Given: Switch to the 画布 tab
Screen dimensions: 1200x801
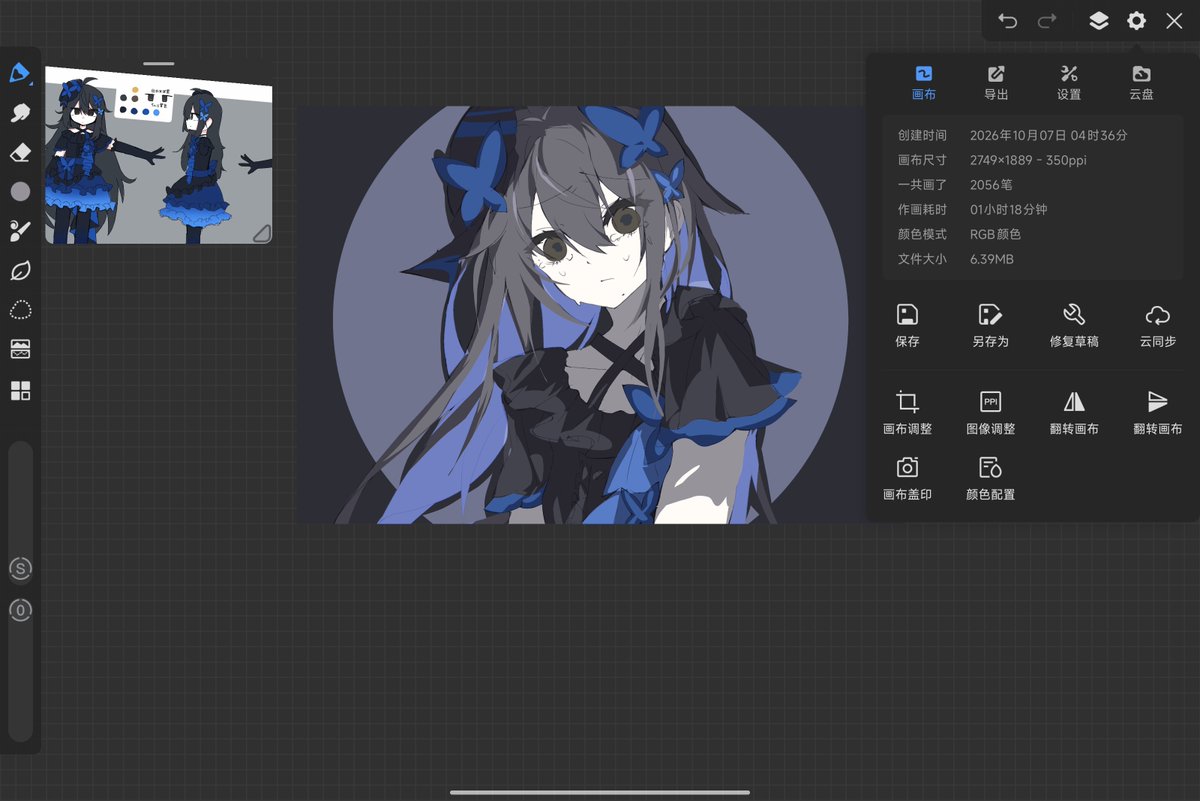Looking at the screenshot, I should tap(924, 83).
